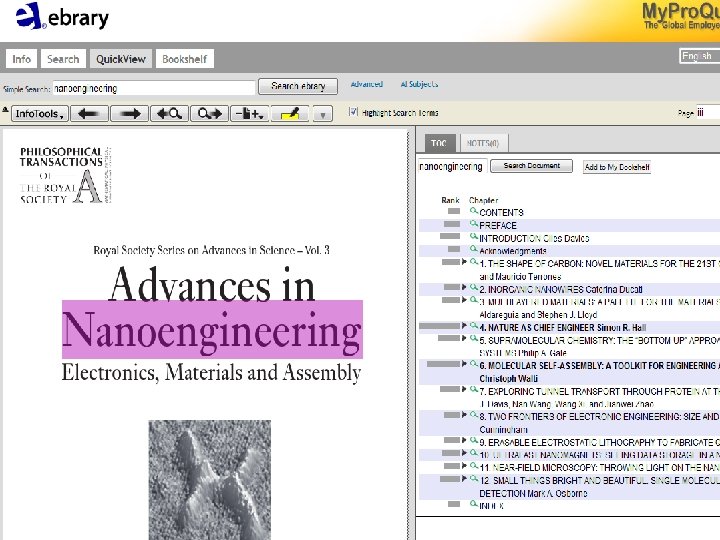Click search icon beside chapter 2
The image size is (720, 540).
tap(474, 287)
